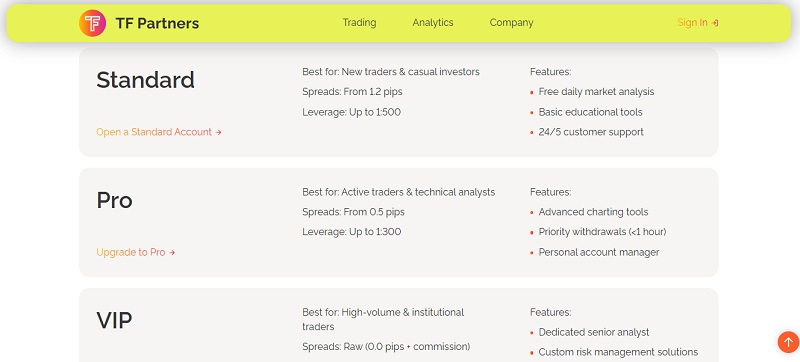800x362 pixels.
Task: Open a Standard Account link
Action: point(159,132)
